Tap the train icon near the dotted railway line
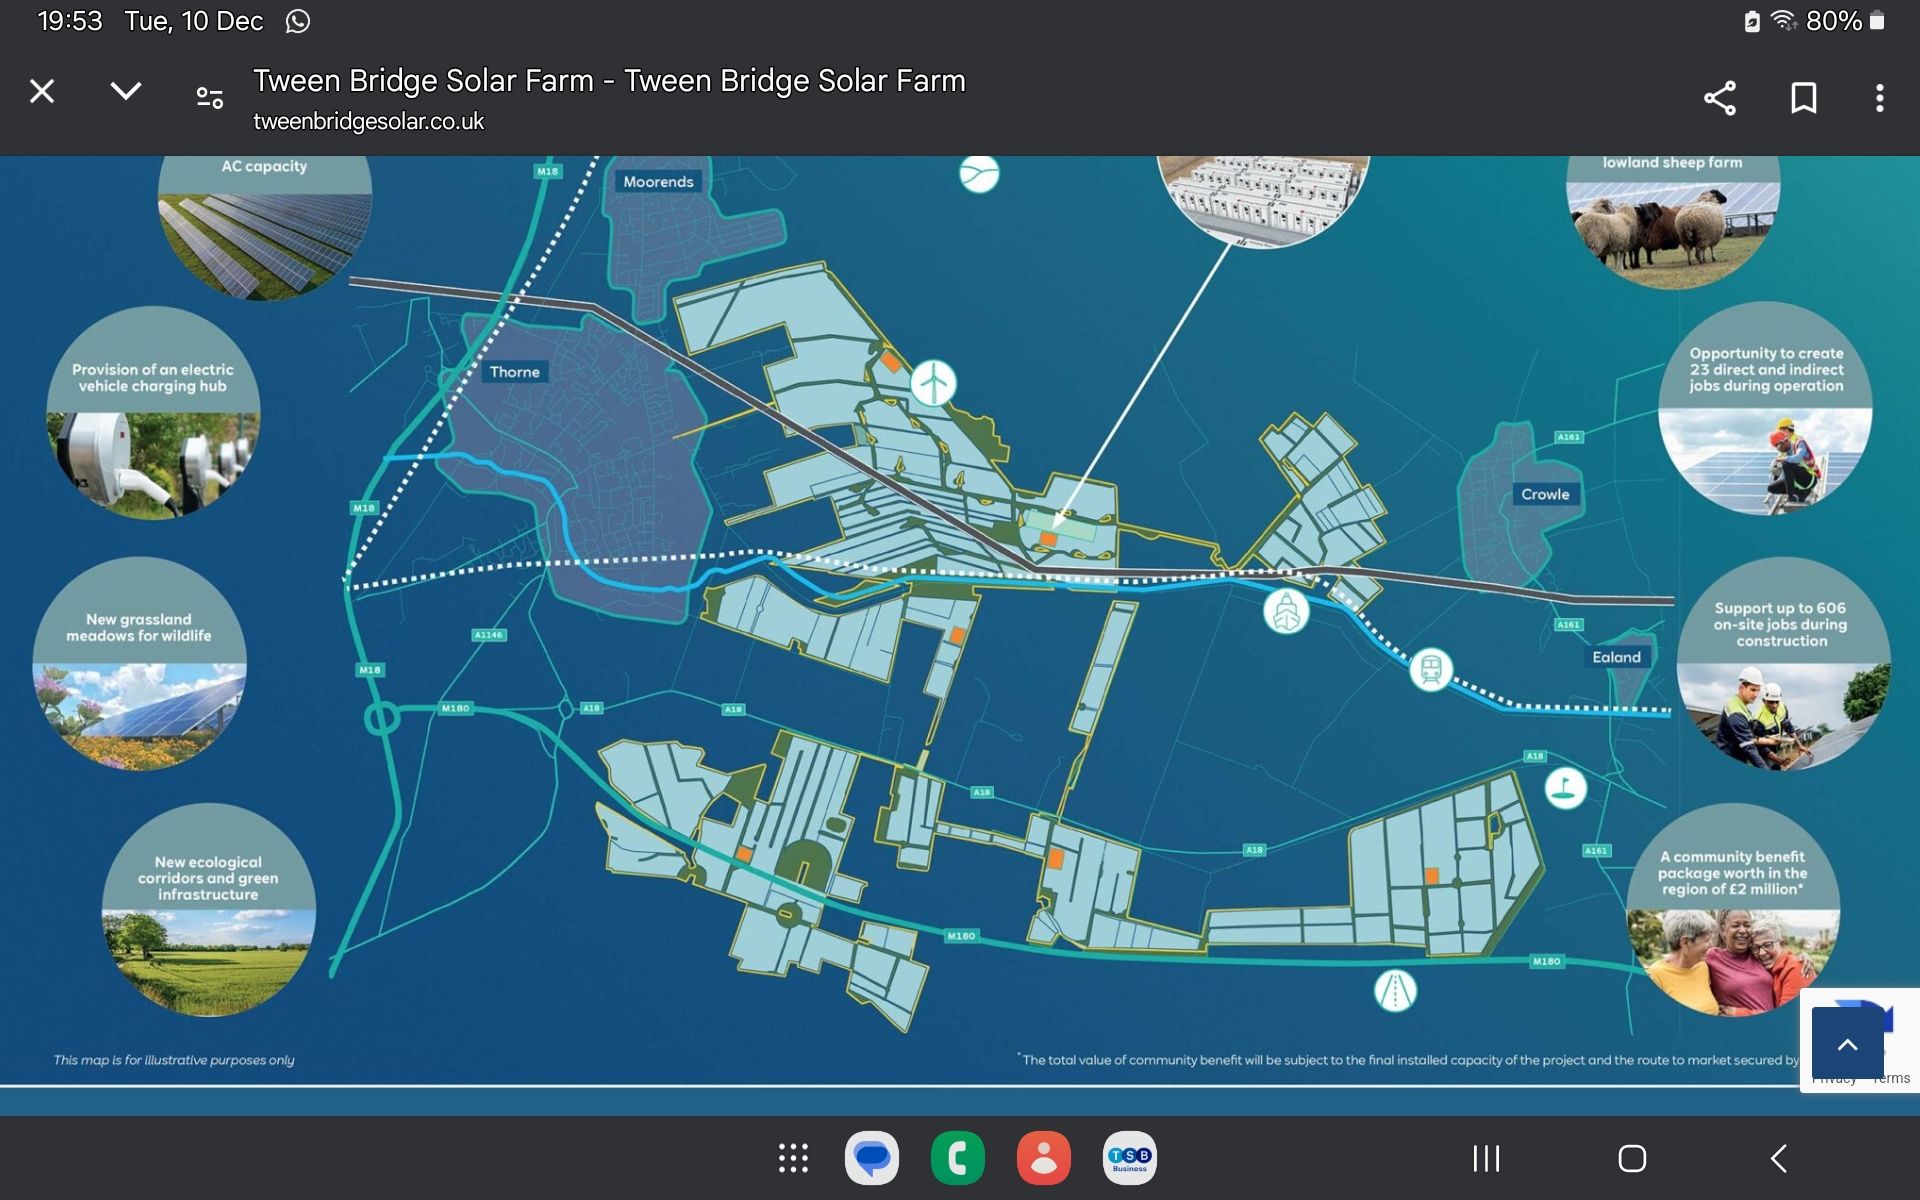Viewport: 1920px width, 1200px height. pos(1430,668)
